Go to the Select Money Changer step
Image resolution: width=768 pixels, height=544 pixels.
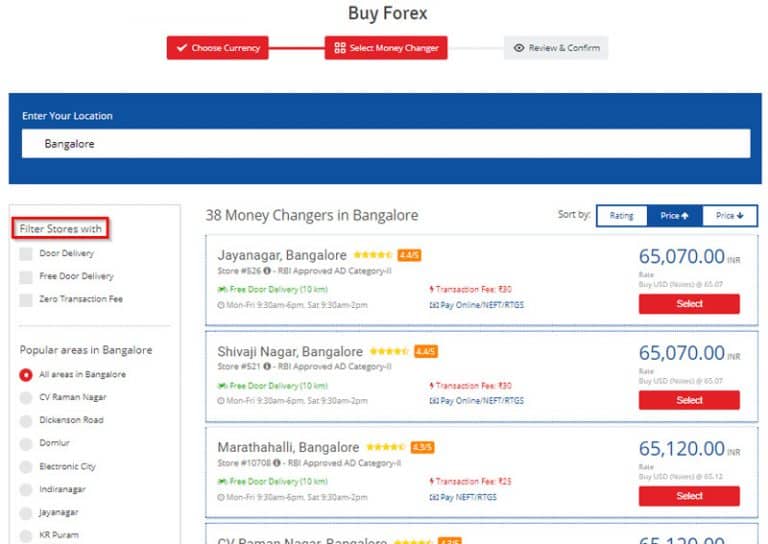tap(386, 48)
